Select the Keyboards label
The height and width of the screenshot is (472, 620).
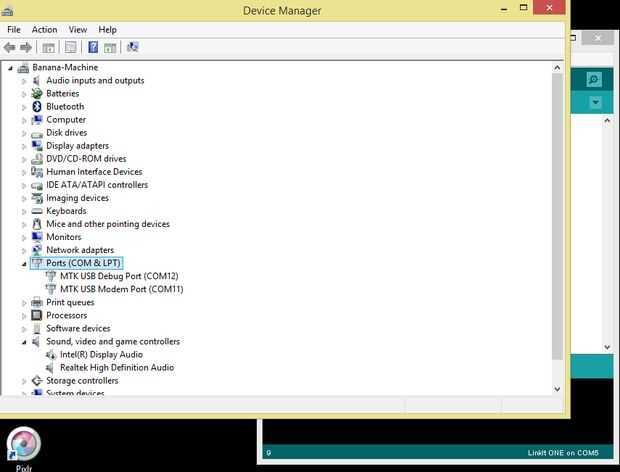pos(66,211)
